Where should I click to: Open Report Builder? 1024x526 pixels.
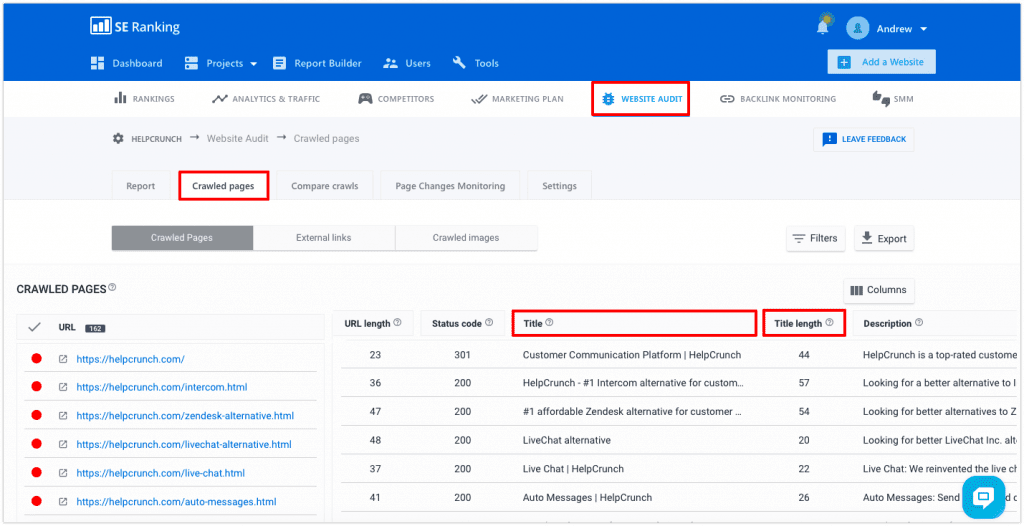point(317,63)
